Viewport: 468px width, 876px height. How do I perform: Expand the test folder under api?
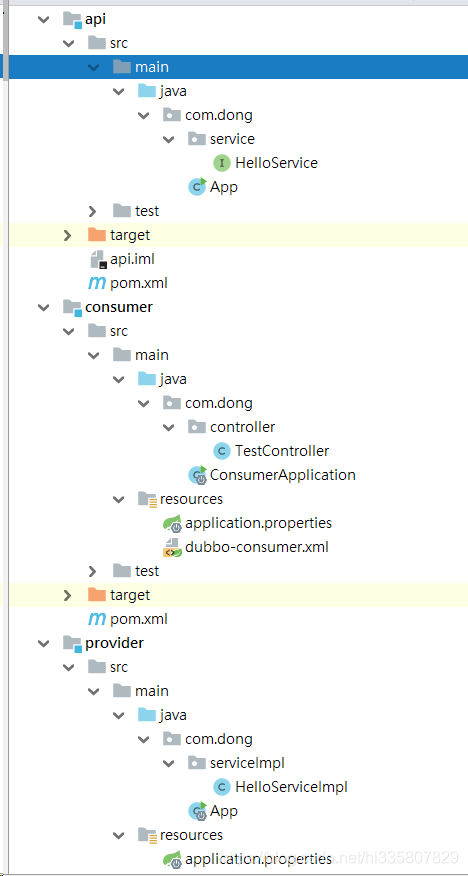(93, 211)
